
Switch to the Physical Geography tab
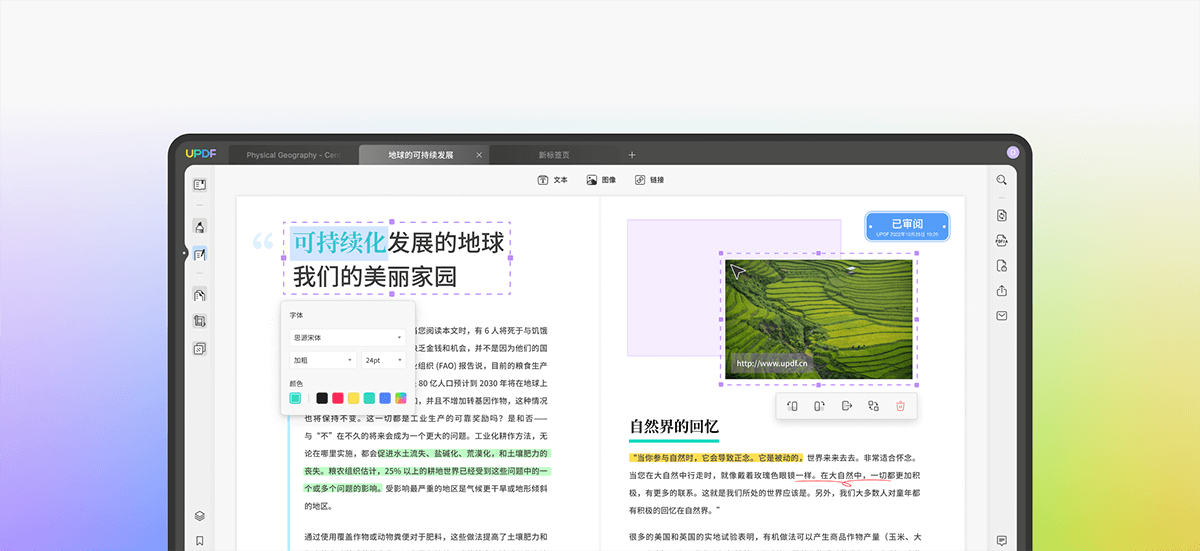[x=294, y=155]
